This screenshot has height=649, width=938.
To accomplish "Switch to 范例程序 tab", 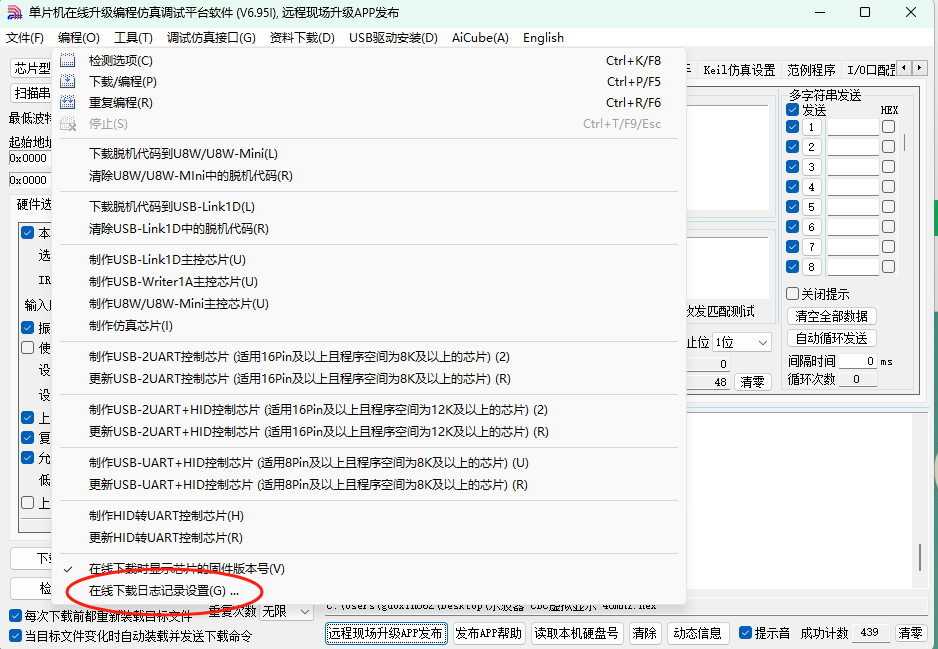I will click(x=811, y=70).
